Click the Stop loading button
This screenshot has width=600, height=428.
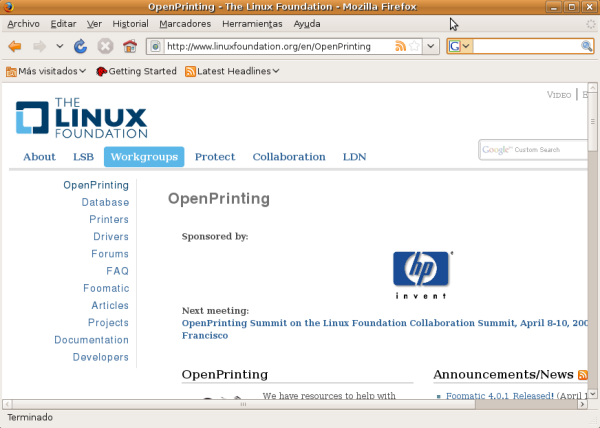pos(104,46)
